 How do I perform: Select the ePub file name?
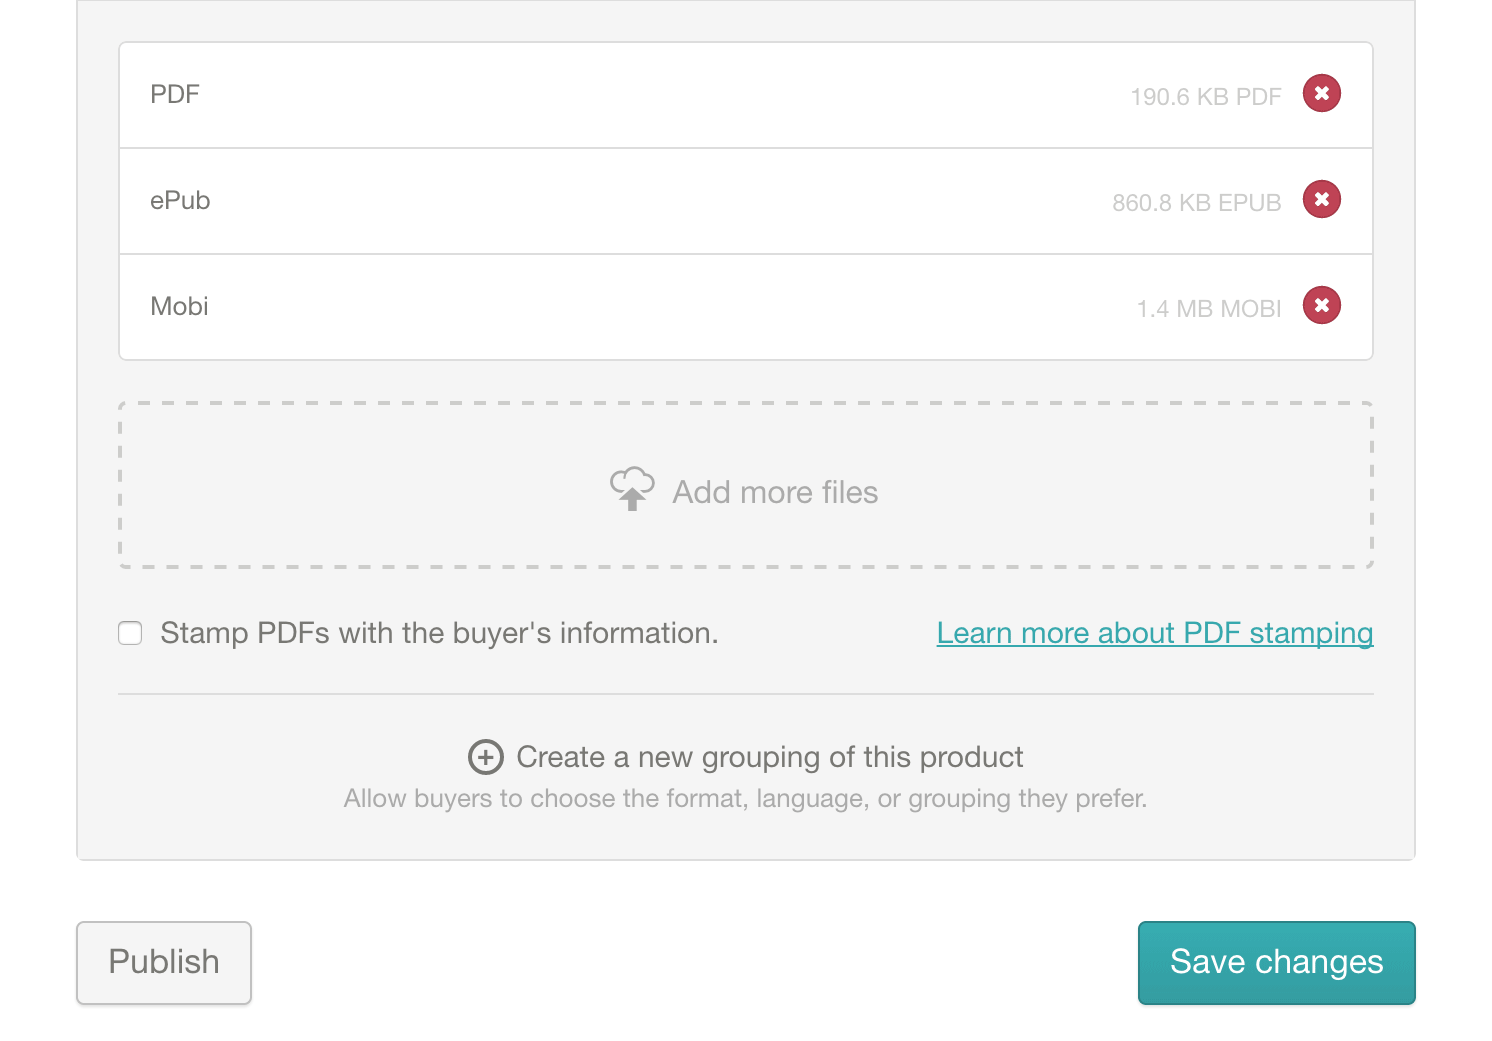tap(180, 200)
